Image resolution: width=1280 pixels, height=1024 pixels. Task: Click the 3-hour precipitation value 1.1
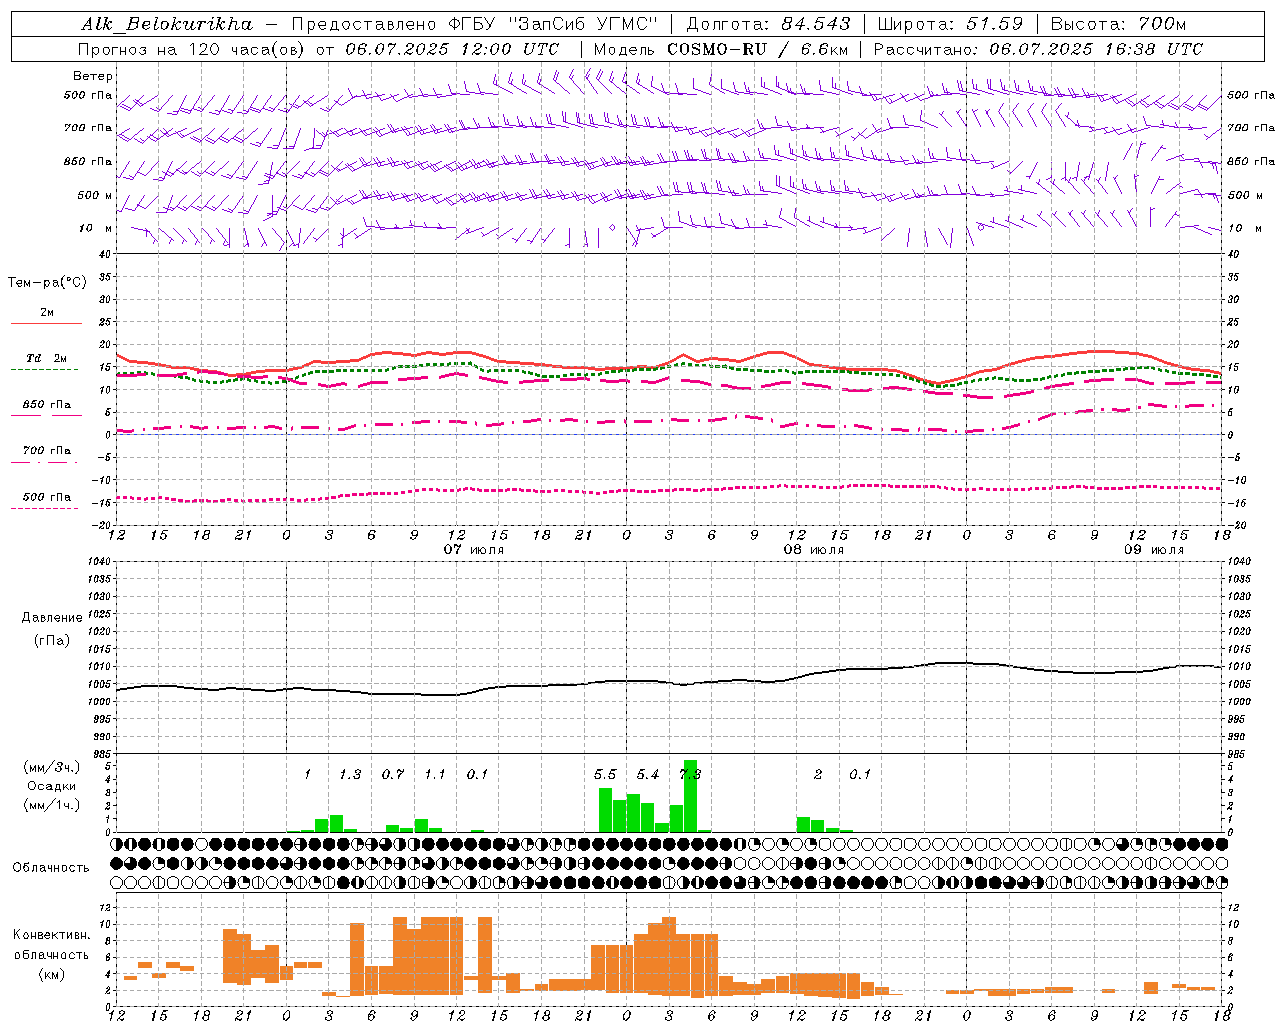[x=435, y=775]
